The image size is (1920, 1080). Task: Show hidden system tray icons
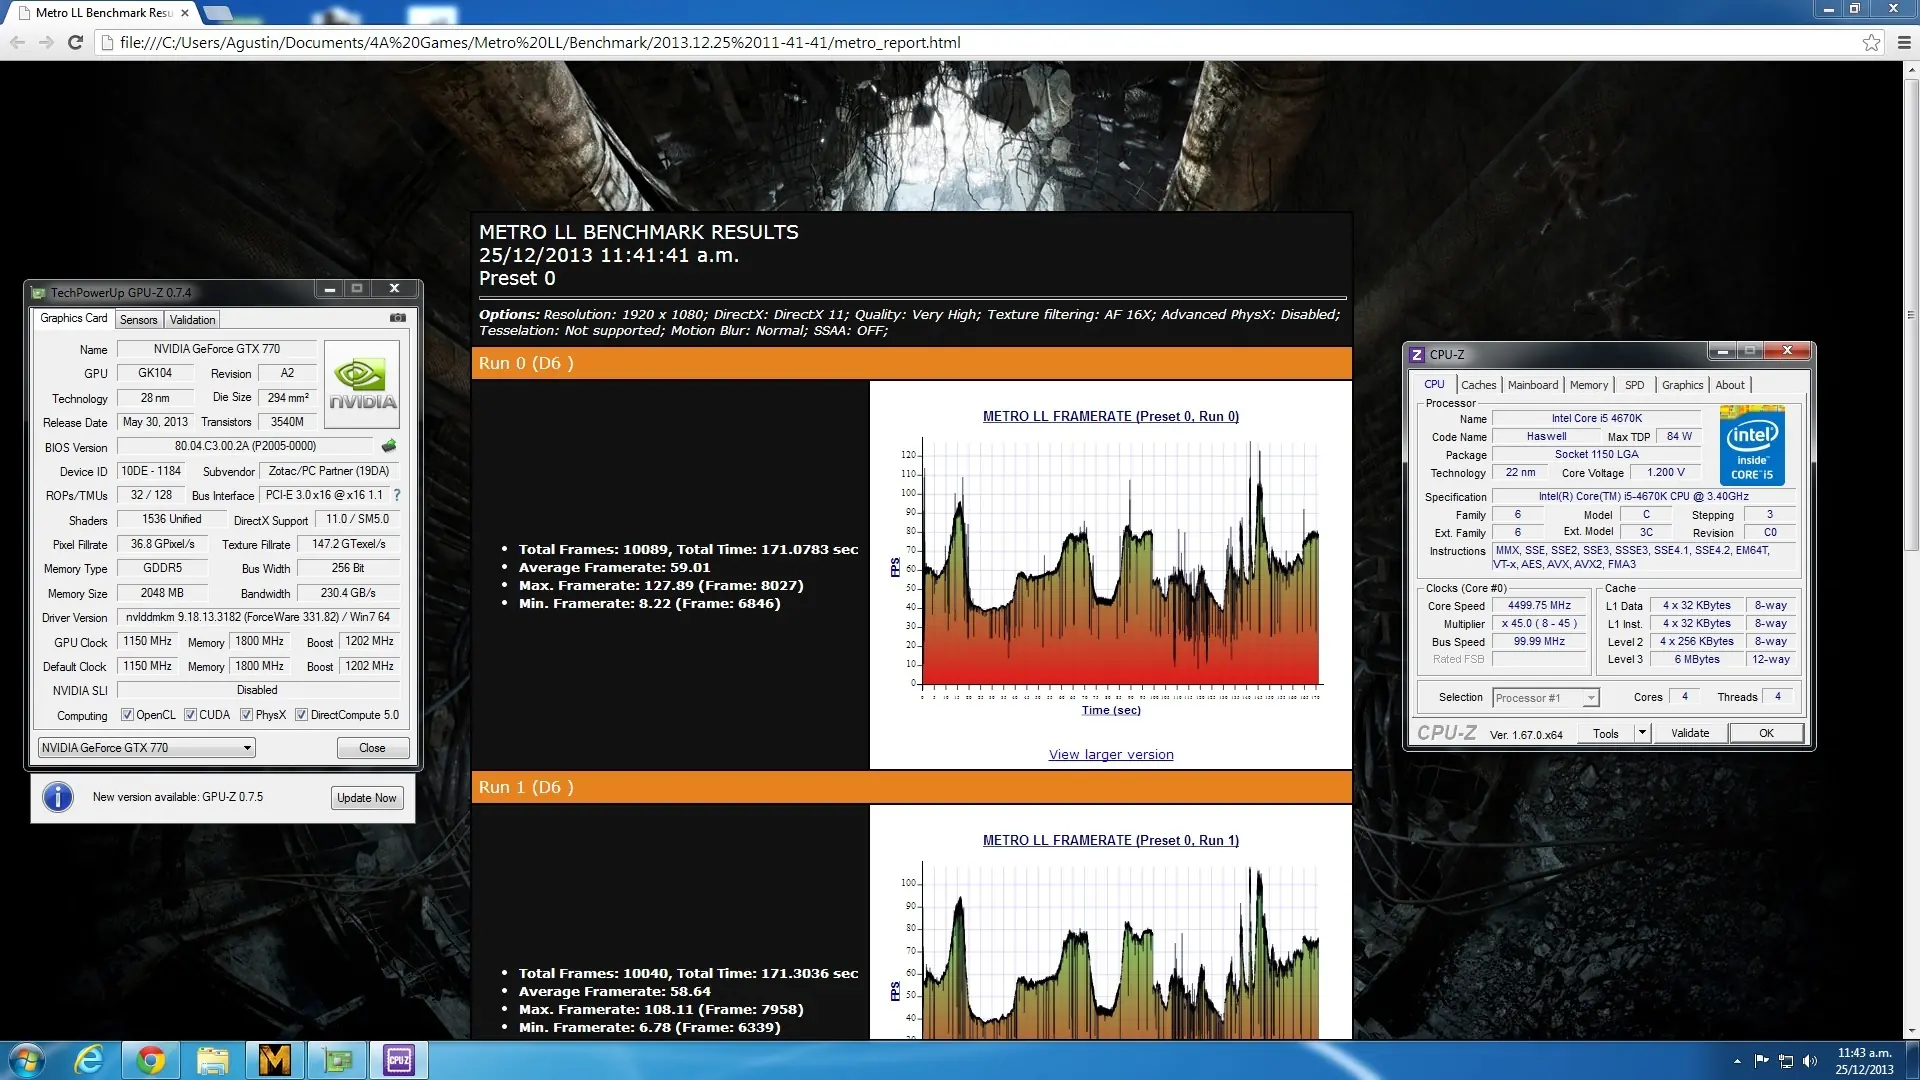[x=1737, y=1061]
